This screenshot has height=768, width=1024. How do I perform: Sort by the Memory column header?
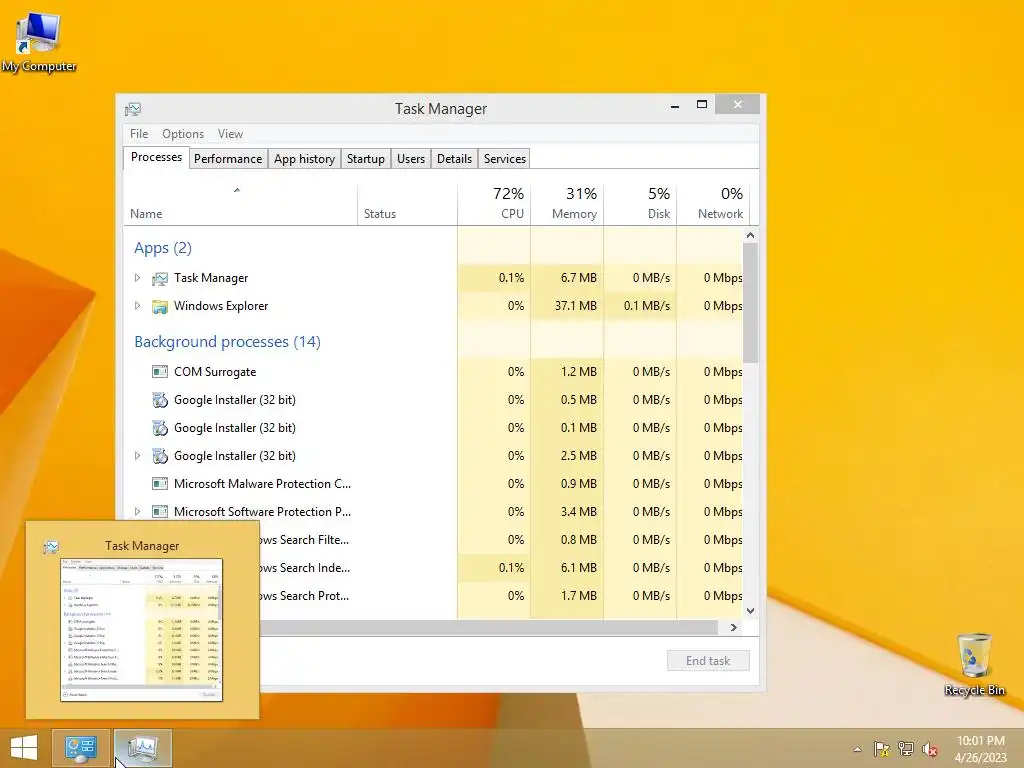tap(568, 205)
